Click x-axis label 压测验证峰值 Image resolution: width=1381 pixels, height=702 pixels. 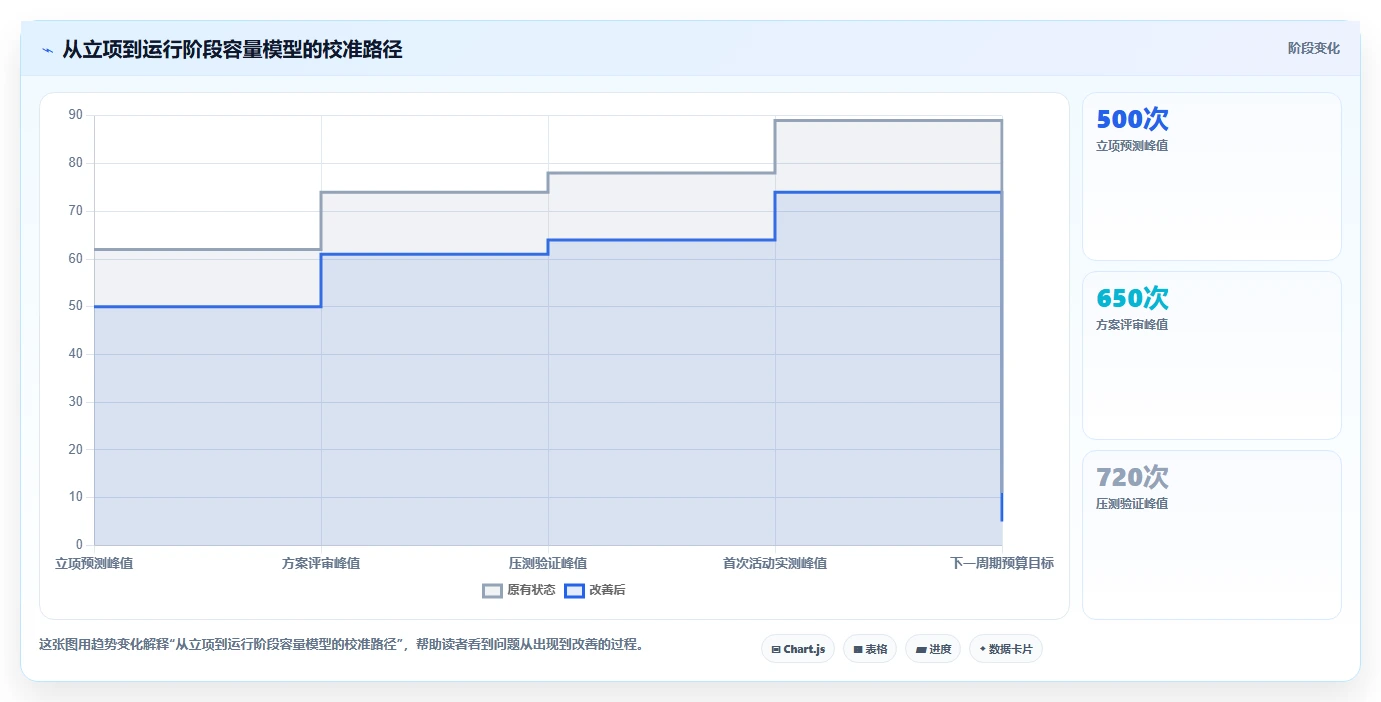548,563
